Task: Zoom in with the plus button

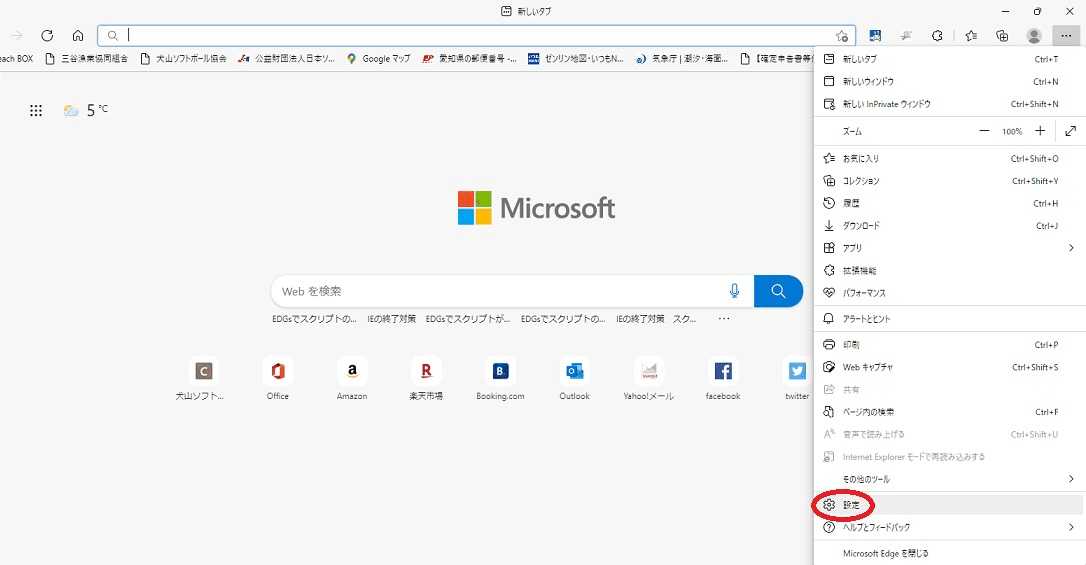Action: tap(1040, 131)
